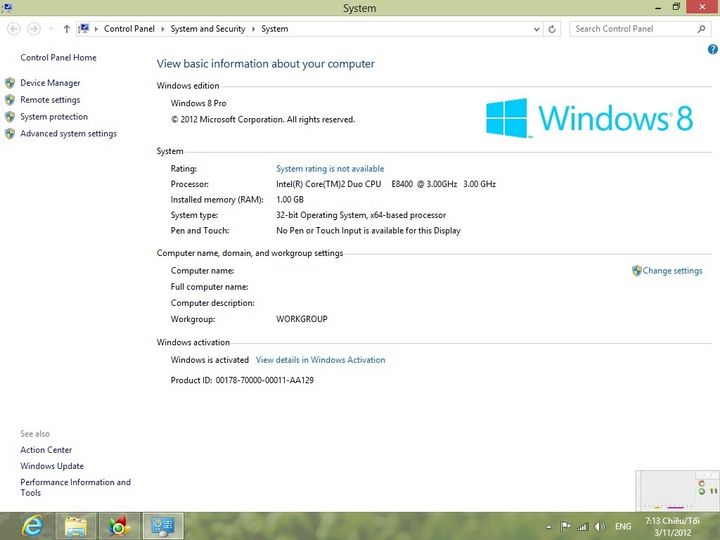Open Device Manager
This screenshot has height=540, width=720.
[50, 83]
